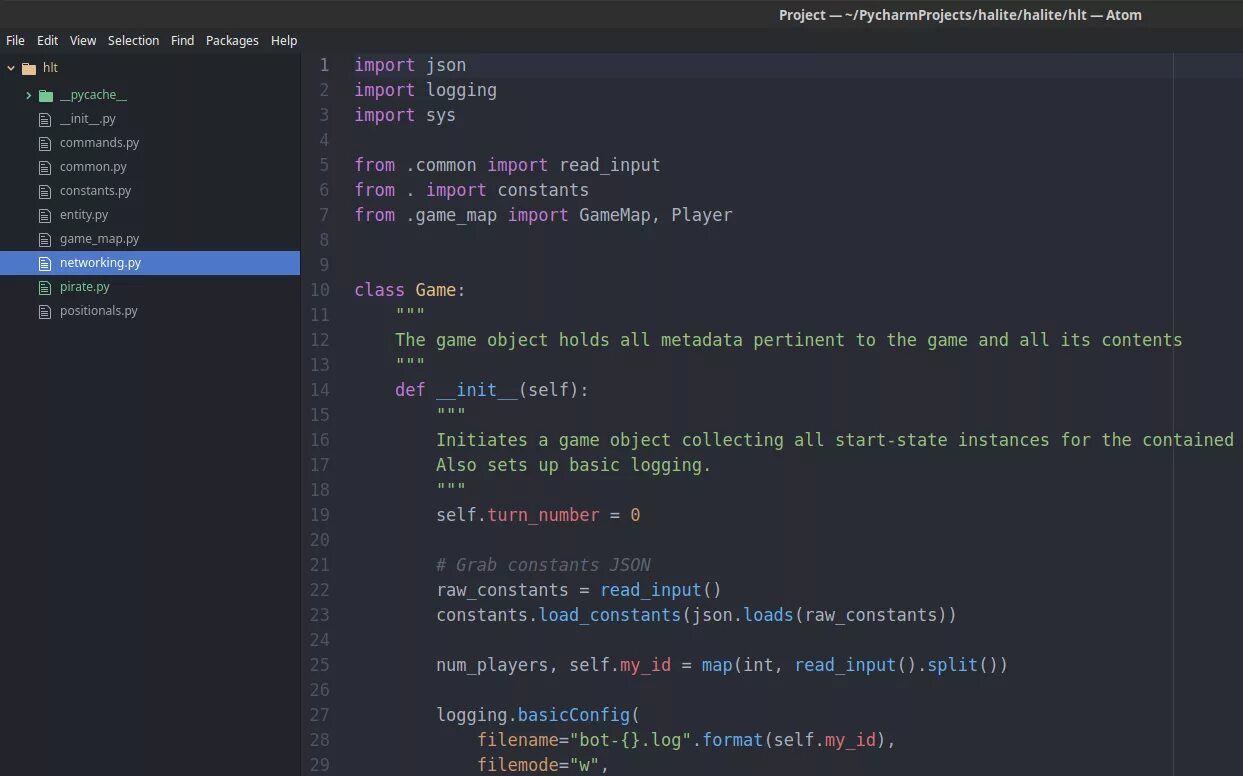Click the "bot-{}.log" string literal
The width and height of the screenshot is (1243, 776).
(630, 740)
